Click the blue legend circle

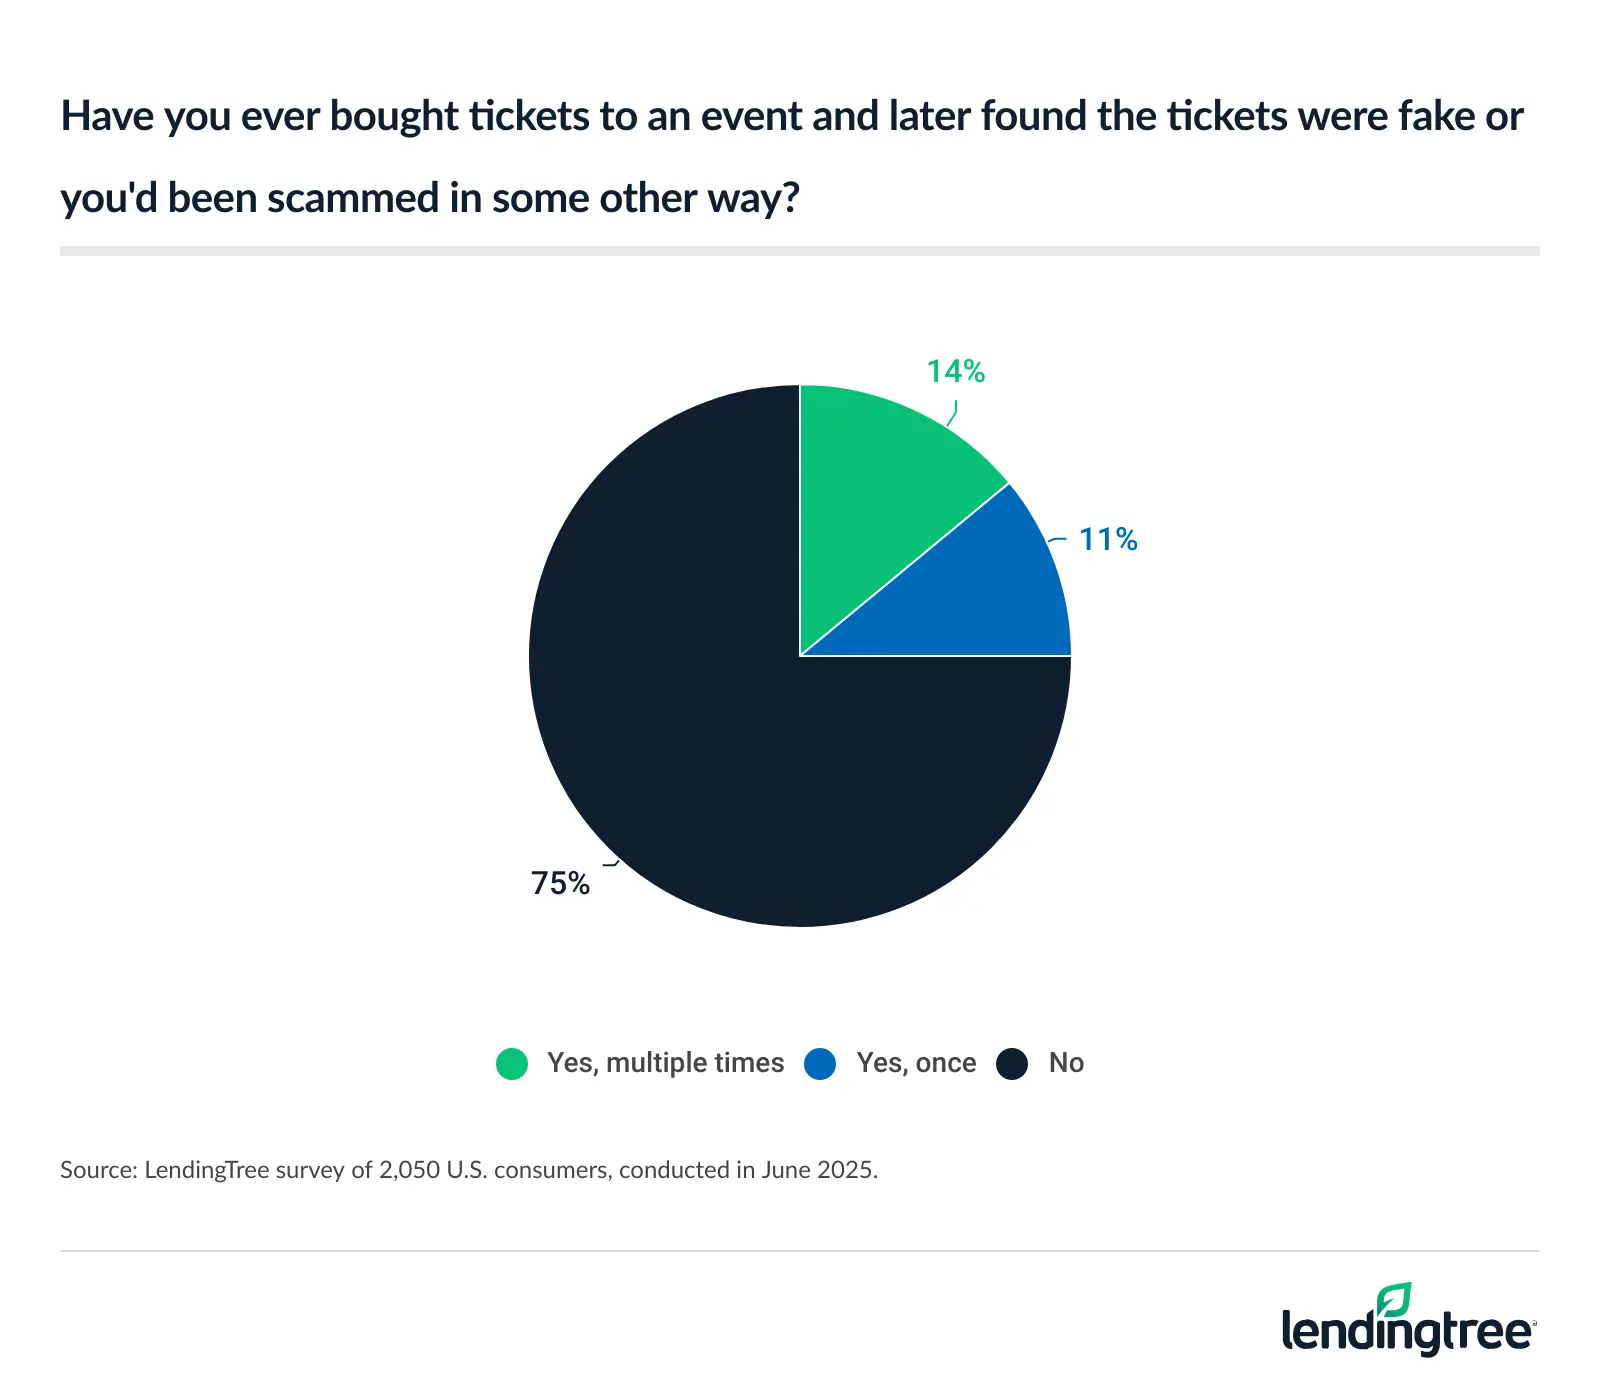pyautogui.click(x=820, y=1063)
